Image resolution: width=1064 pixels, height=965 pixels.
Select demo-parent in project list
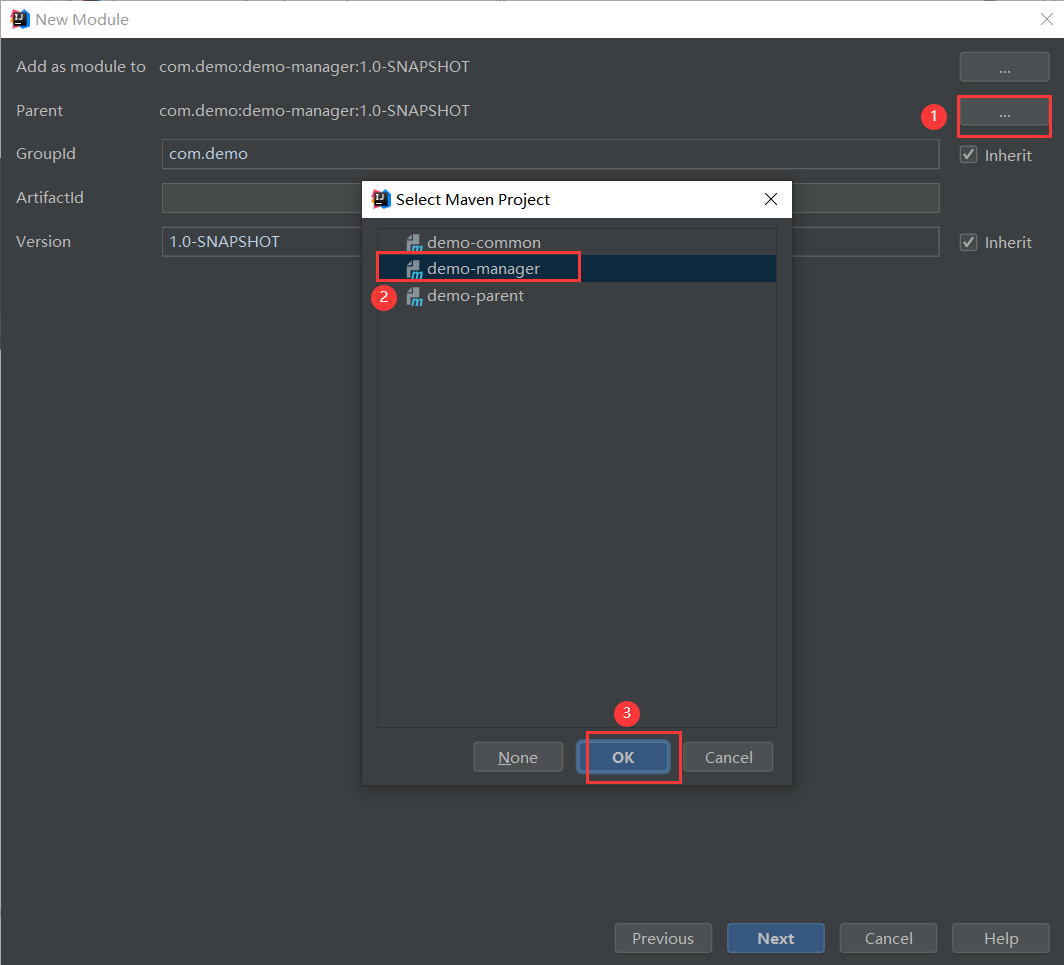coord(577,296)
